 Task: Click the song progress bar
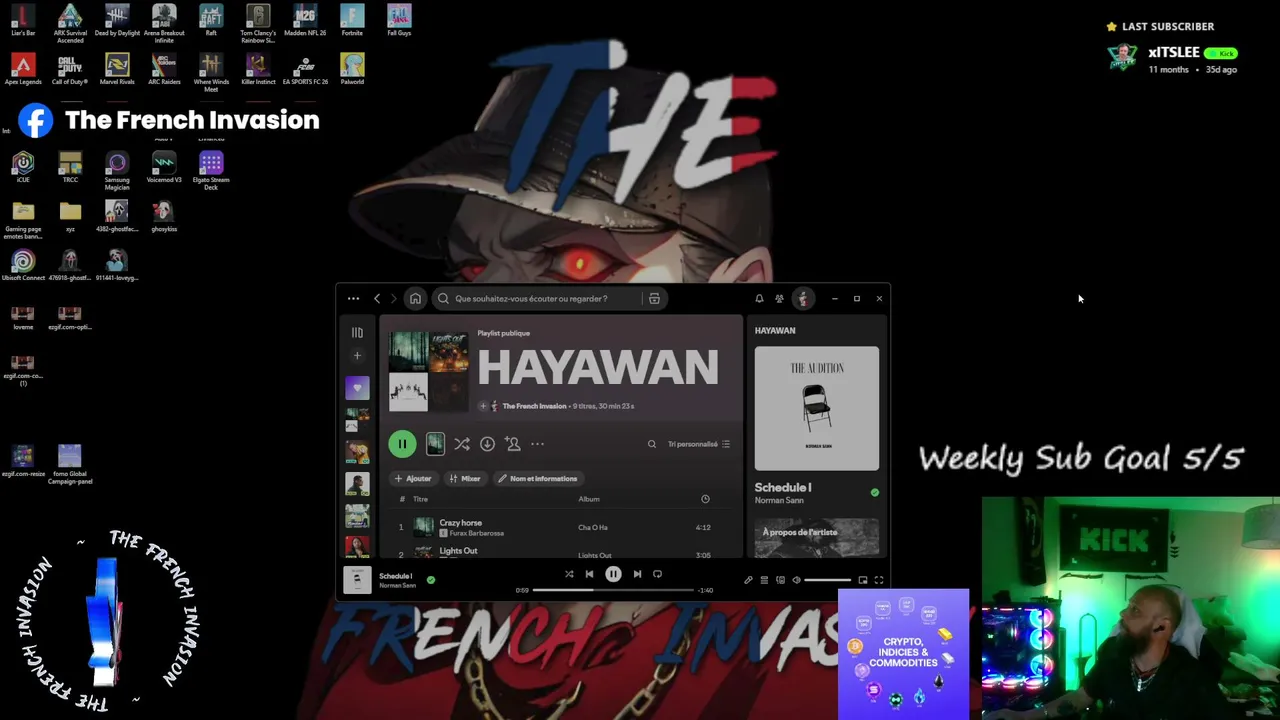[x=613, y=590]
